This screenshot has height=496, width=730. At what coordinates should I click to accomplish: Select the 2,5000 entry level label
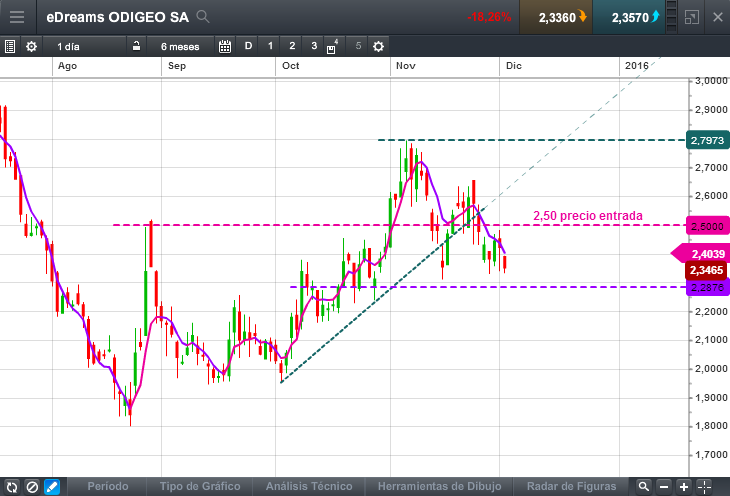pyautogui.click(x=708, y=226)
